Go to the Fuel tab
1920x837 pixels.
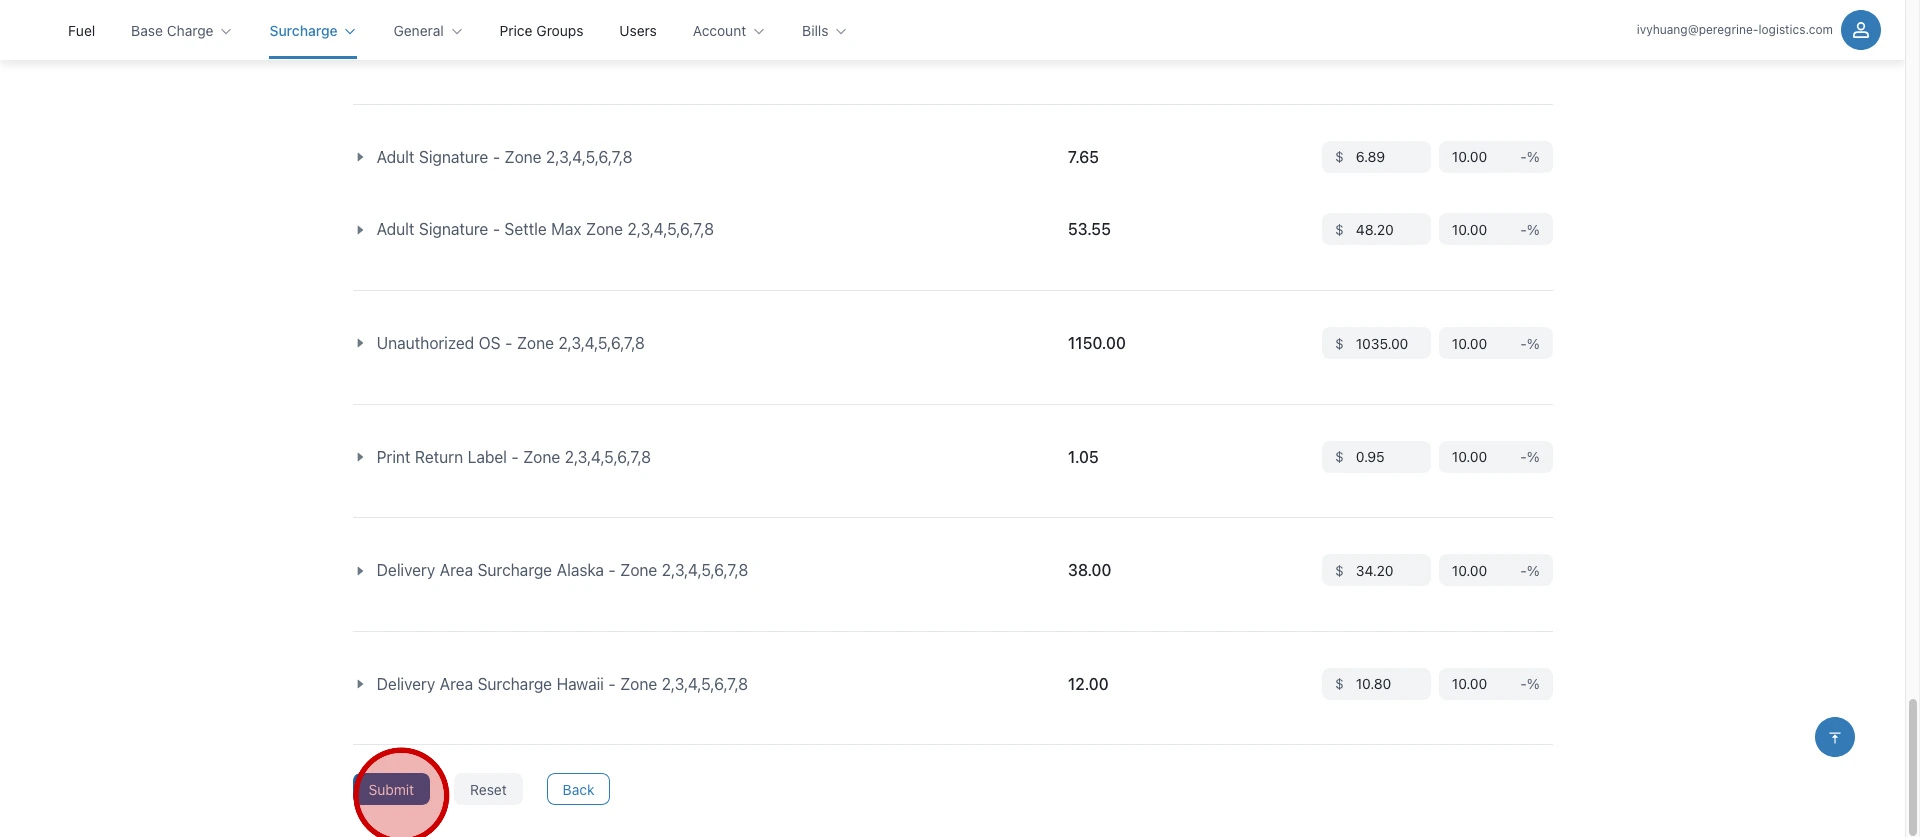[81, 31]
